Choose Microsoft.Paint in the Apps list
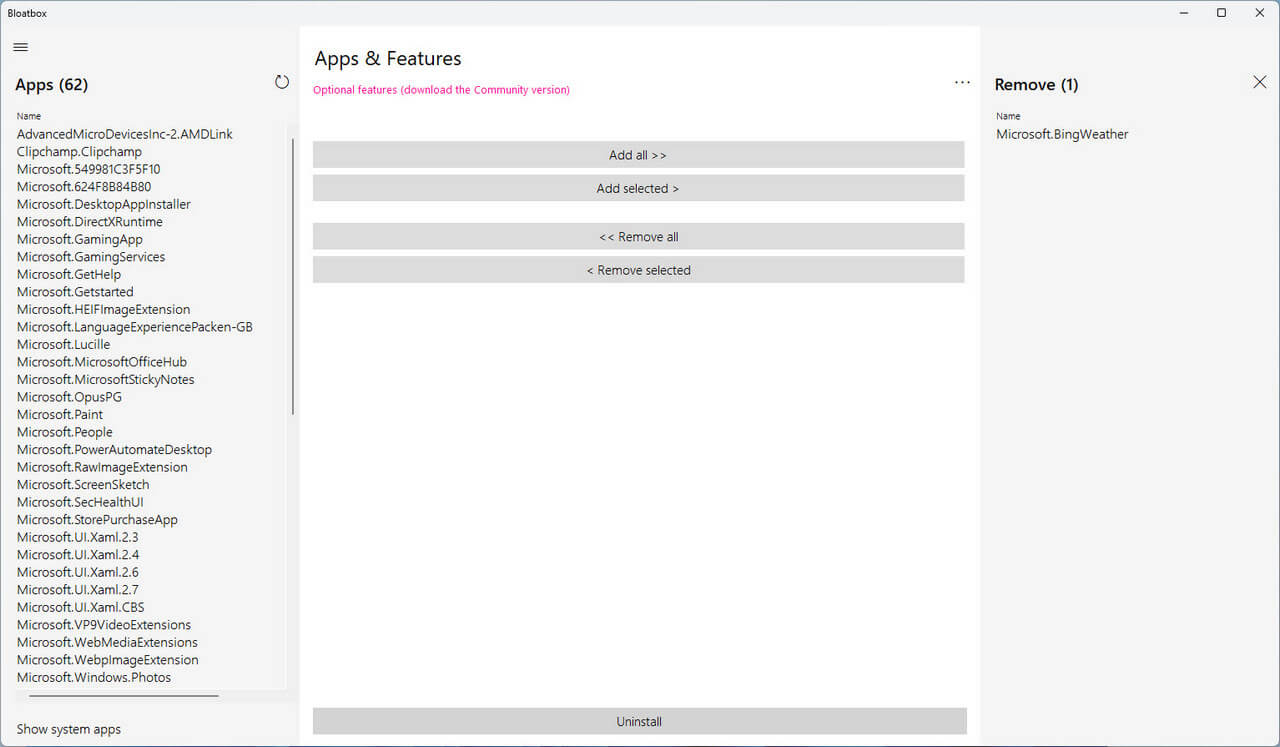 (60, 414)
